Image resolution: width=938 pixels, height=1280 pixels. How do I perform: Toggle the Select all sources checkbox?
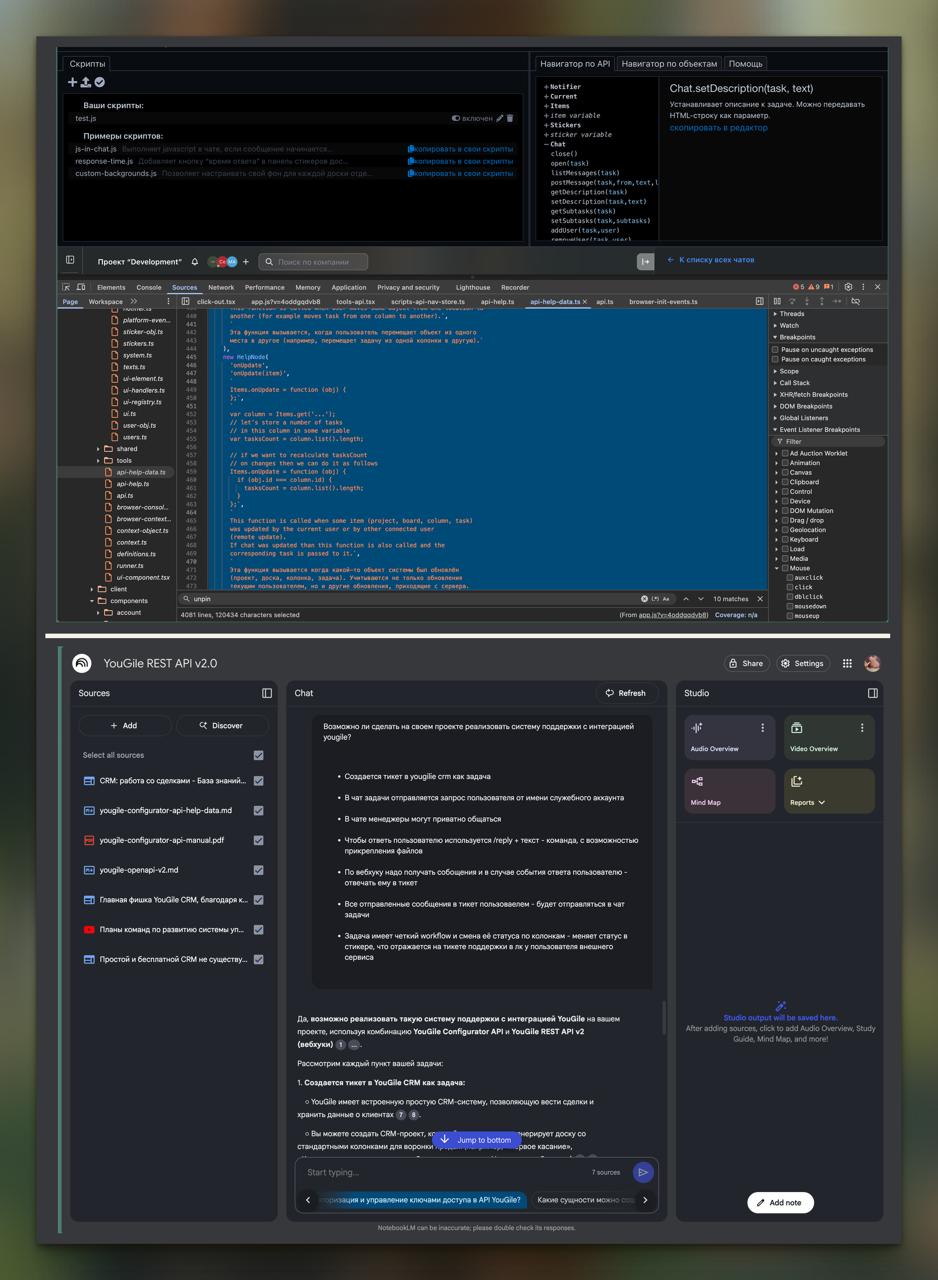click(259, 755)
